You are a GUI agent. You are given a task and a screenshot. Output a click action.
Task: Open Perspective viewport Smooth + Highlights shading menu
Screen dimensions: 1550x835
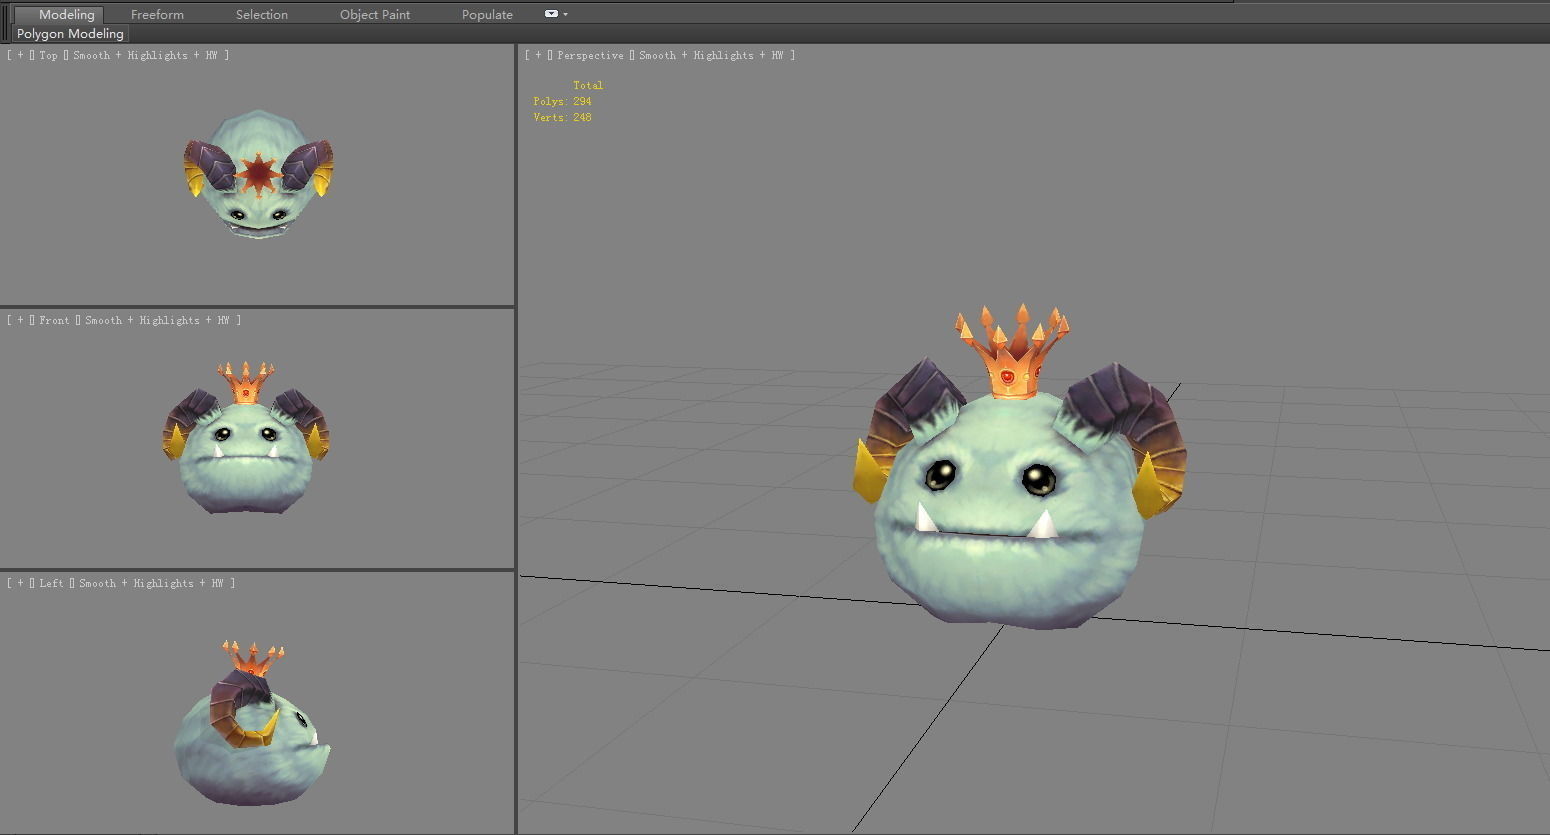click(711, 56)
